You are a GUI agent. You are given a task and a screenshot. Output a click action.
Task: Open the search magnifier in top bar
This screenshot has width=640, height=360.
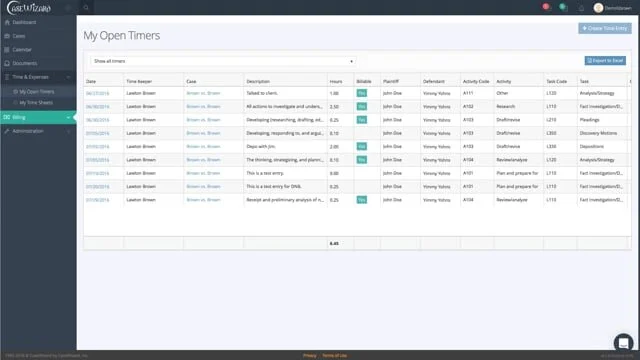click(x=86, y=8)
